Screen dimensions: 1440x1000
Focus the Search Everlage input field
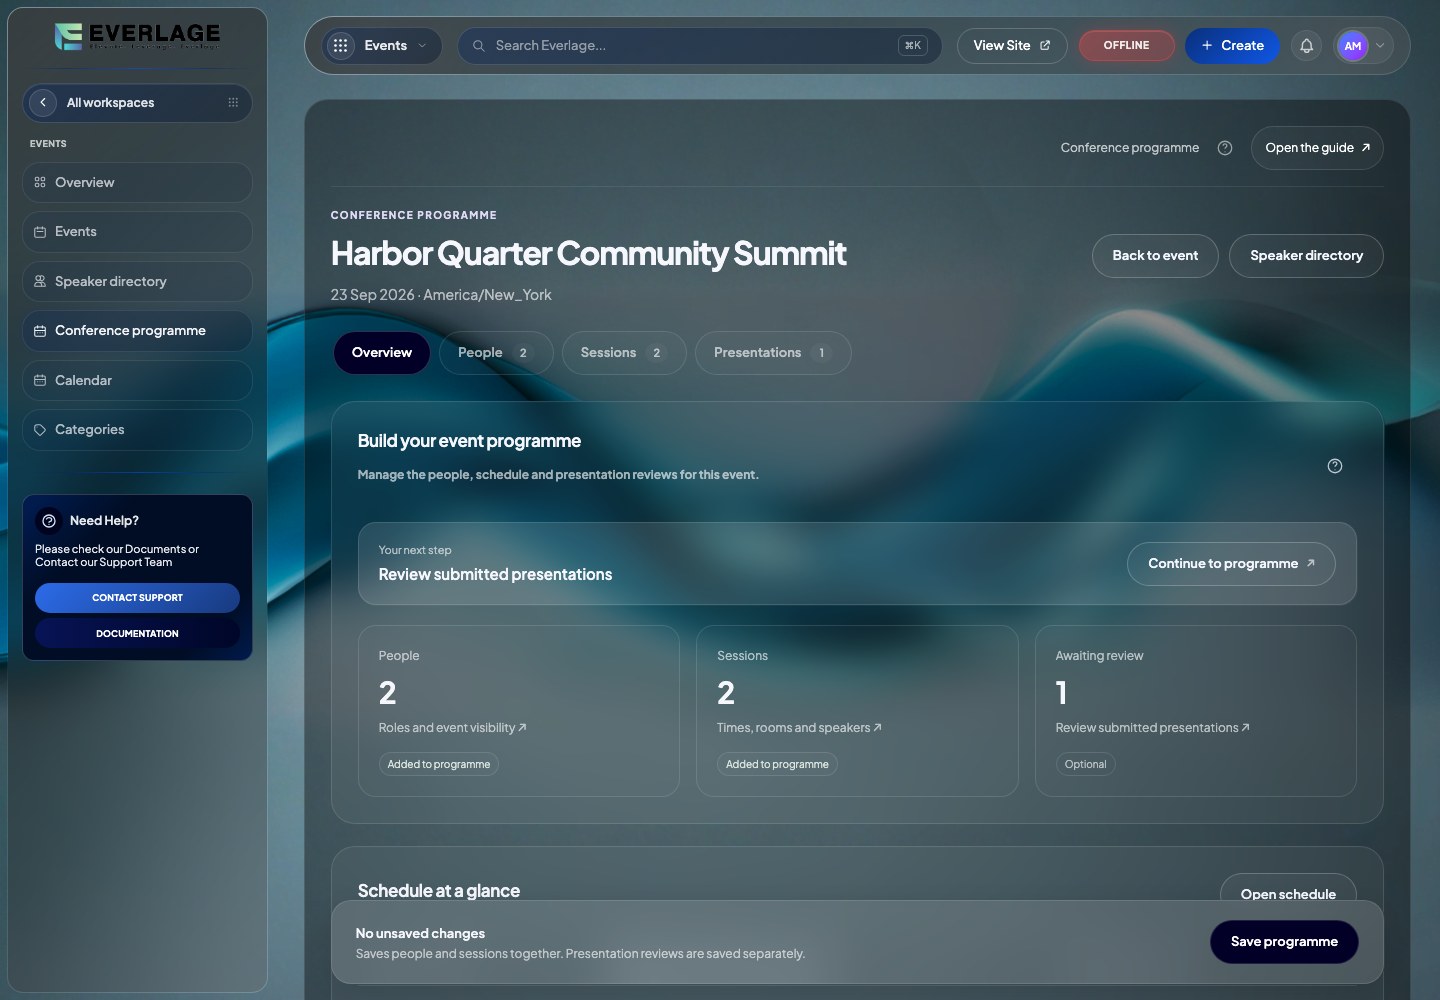(700, 46)
